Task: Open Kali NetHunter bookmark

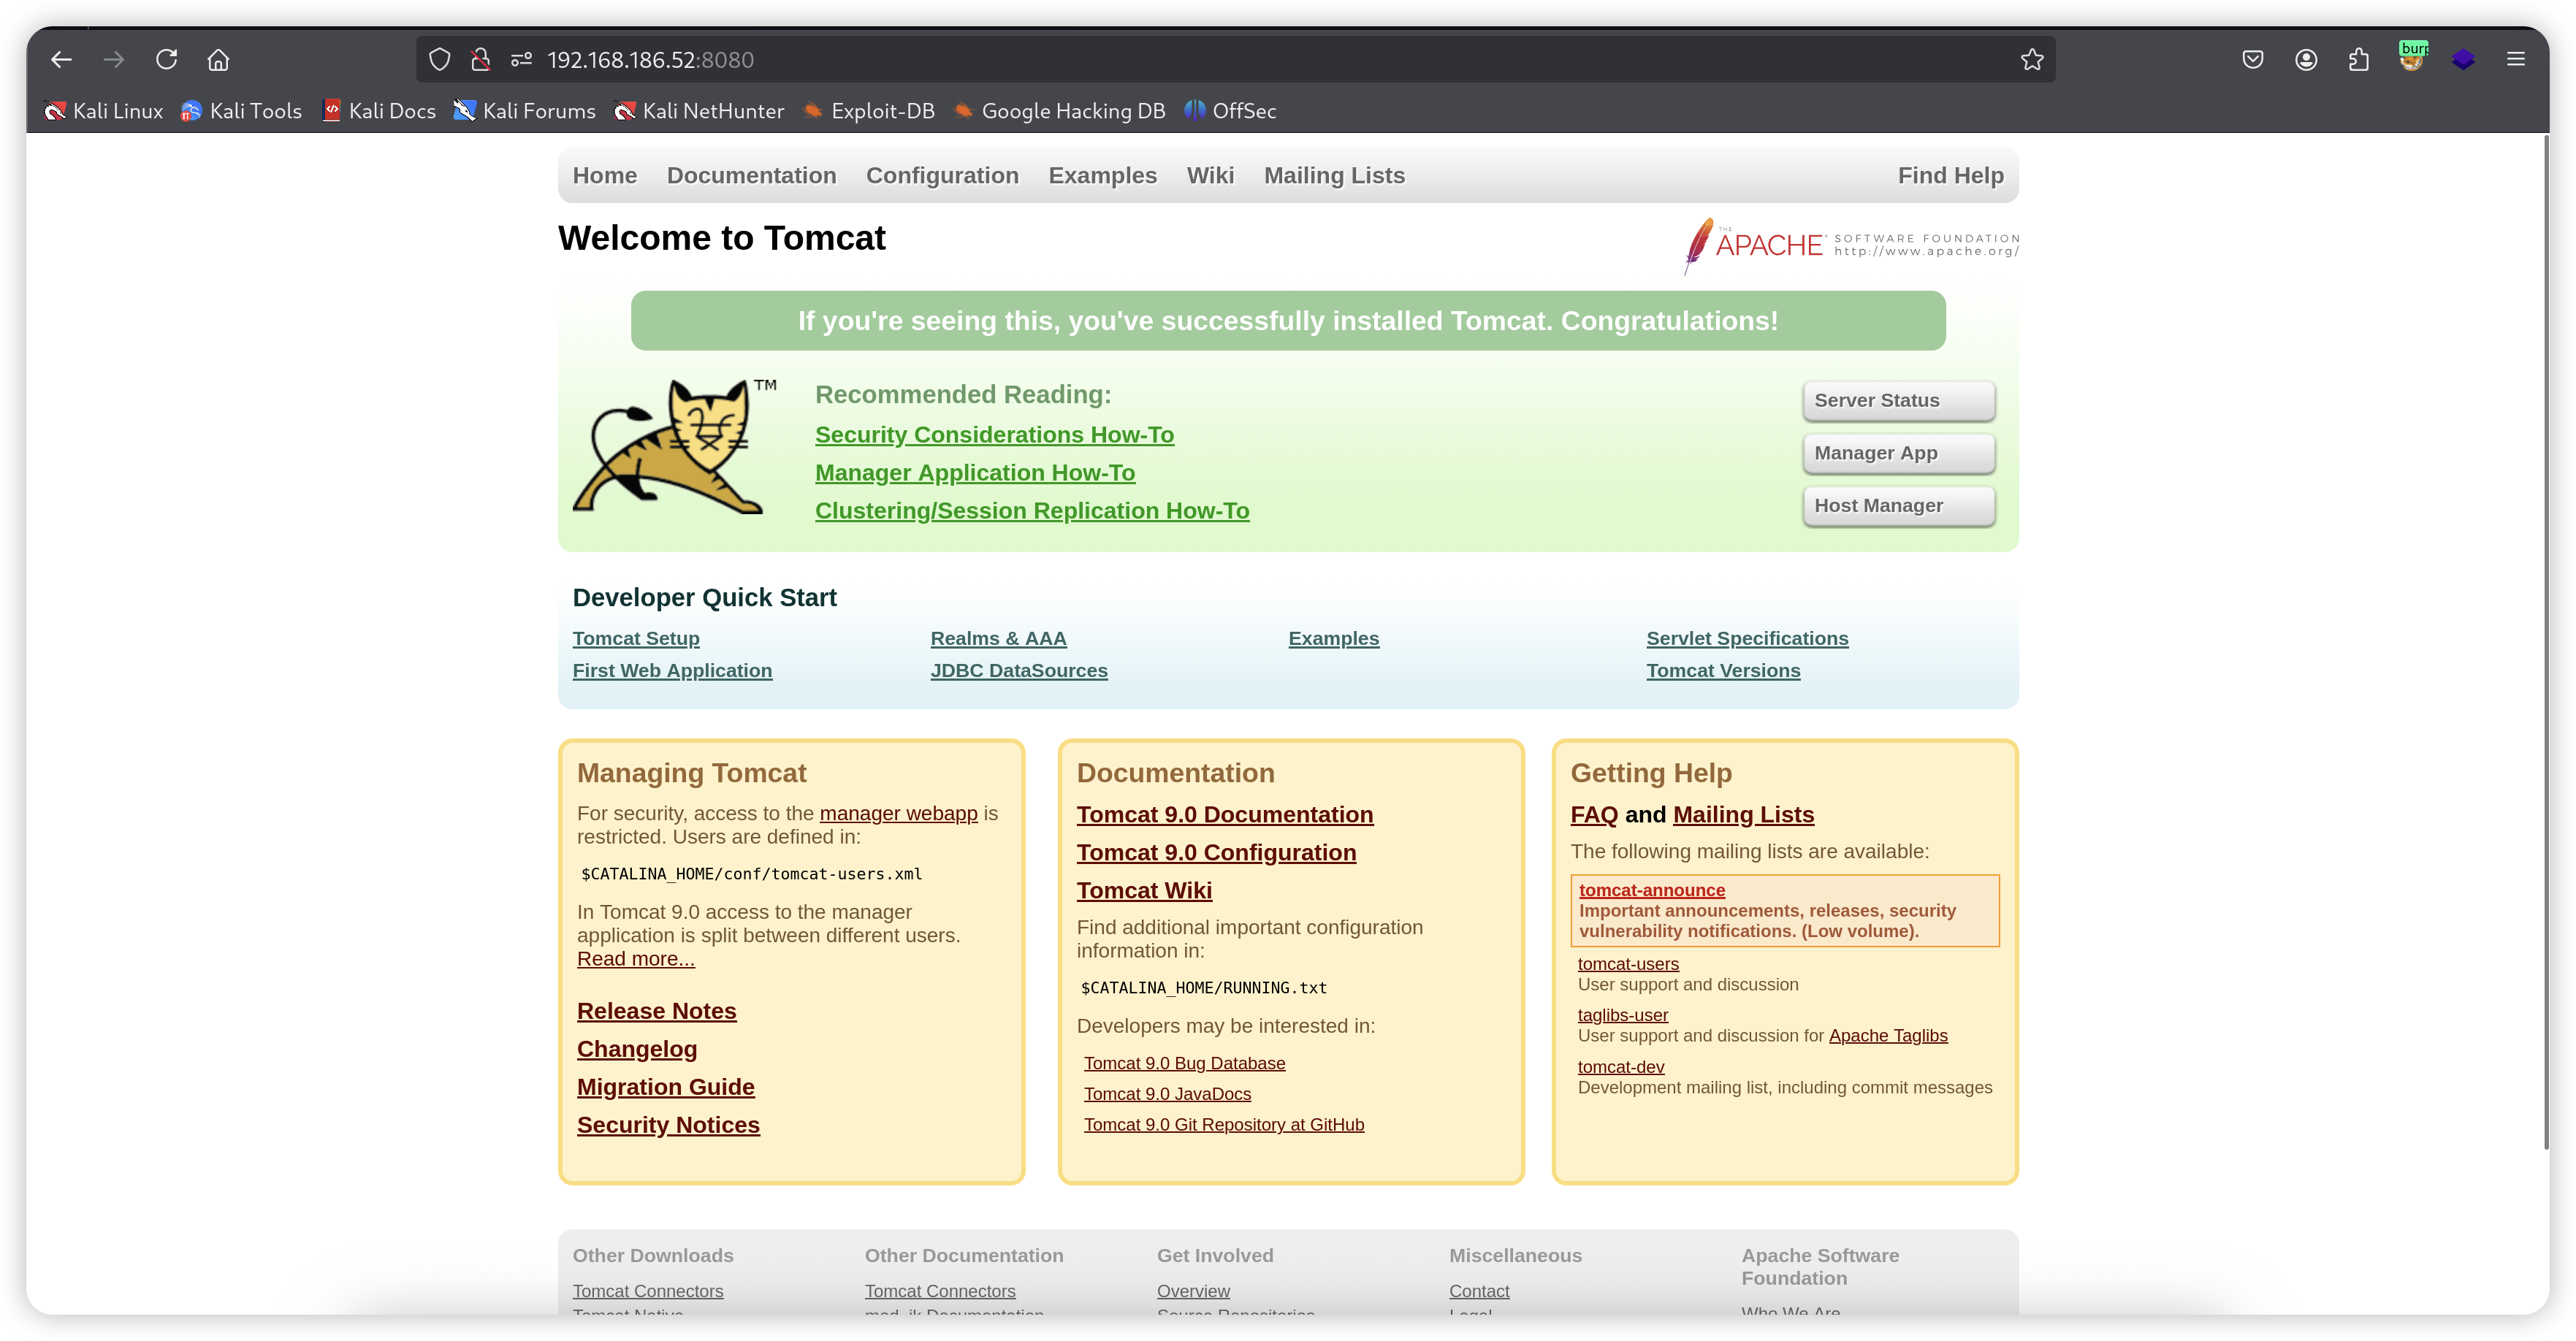Action: [x=699, y=111]
